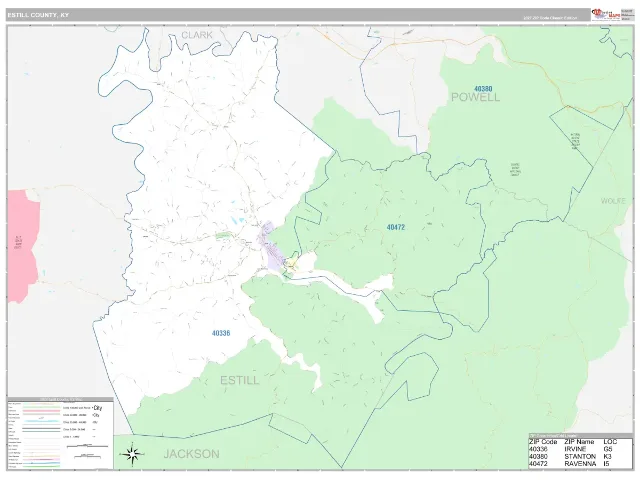Click IRVINE in the ZIP index table

pos(575,449)
